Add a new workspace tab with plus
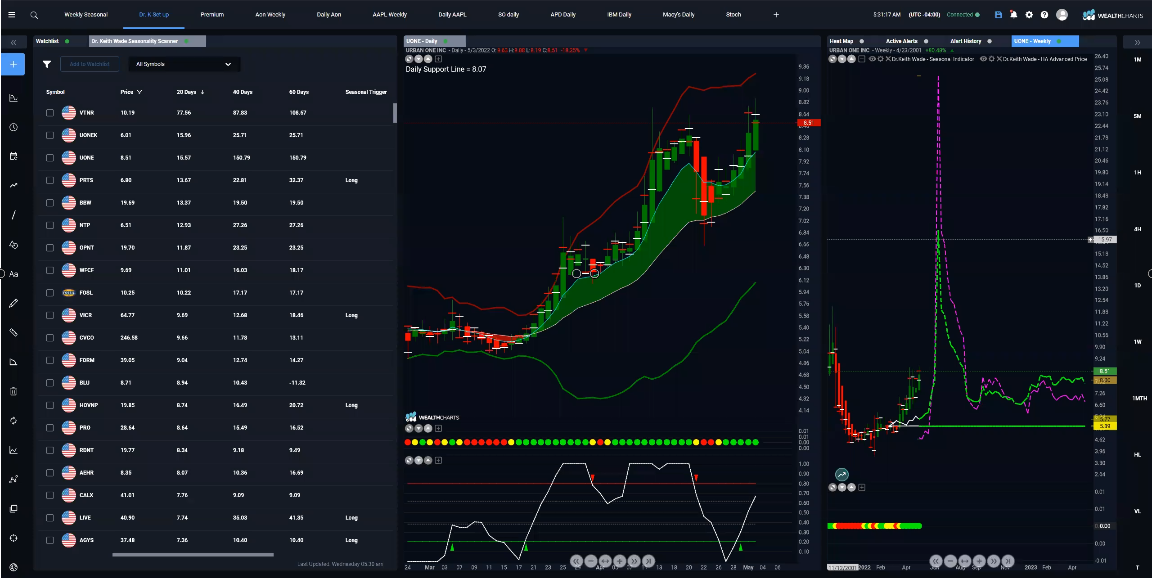The width and height of the screenshot is (1152, 578). pyautogui.click(x=776, y=15)
